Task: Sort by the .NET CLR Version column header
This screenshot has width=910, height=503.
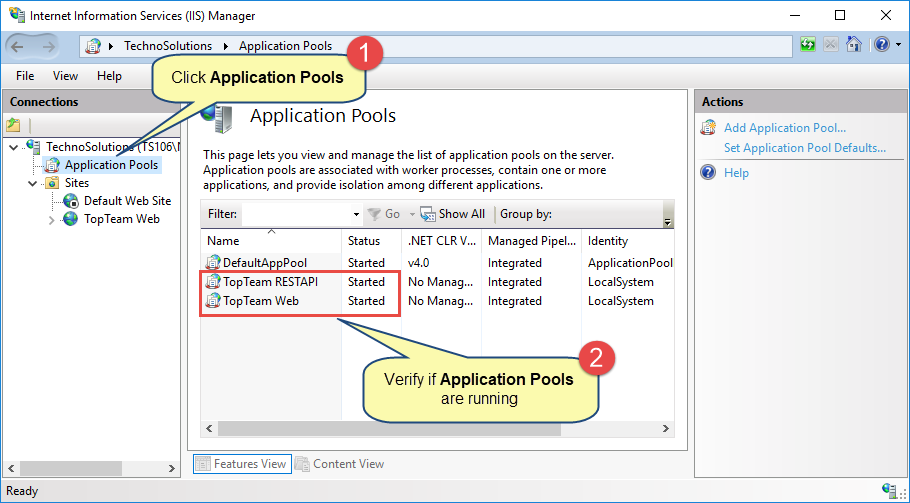Action: (x=442, y=241)
